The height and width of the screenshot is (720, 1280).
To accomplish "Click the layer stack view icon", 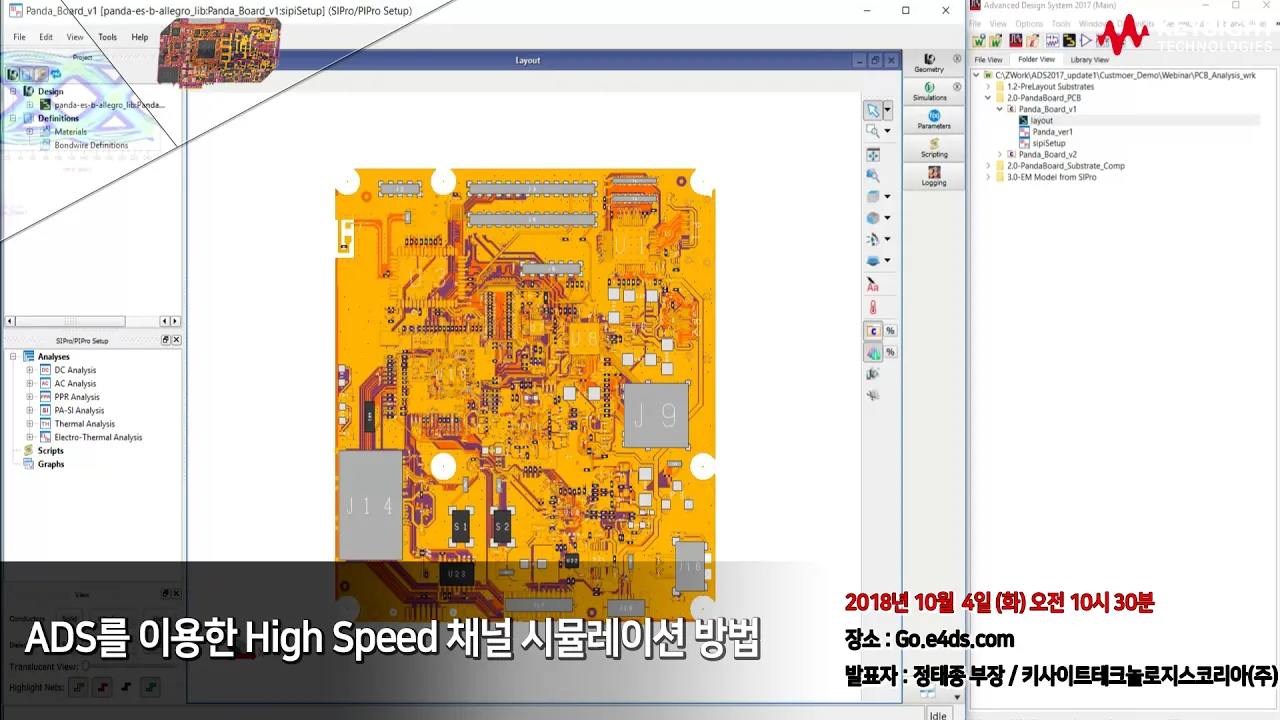I will click(873, 261).
